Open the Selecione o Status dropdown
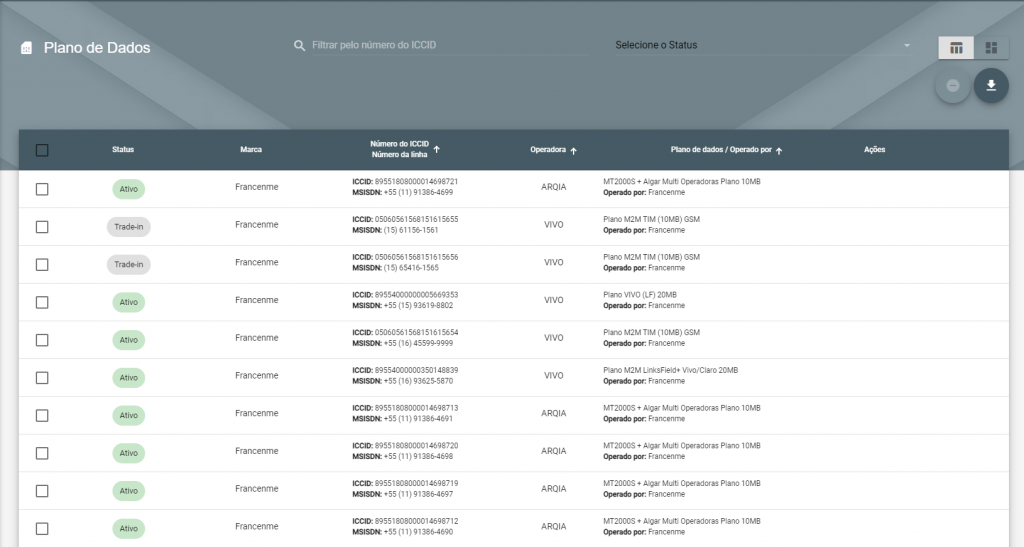Viewport: 1024px width, 547px height. pos(763,45)
